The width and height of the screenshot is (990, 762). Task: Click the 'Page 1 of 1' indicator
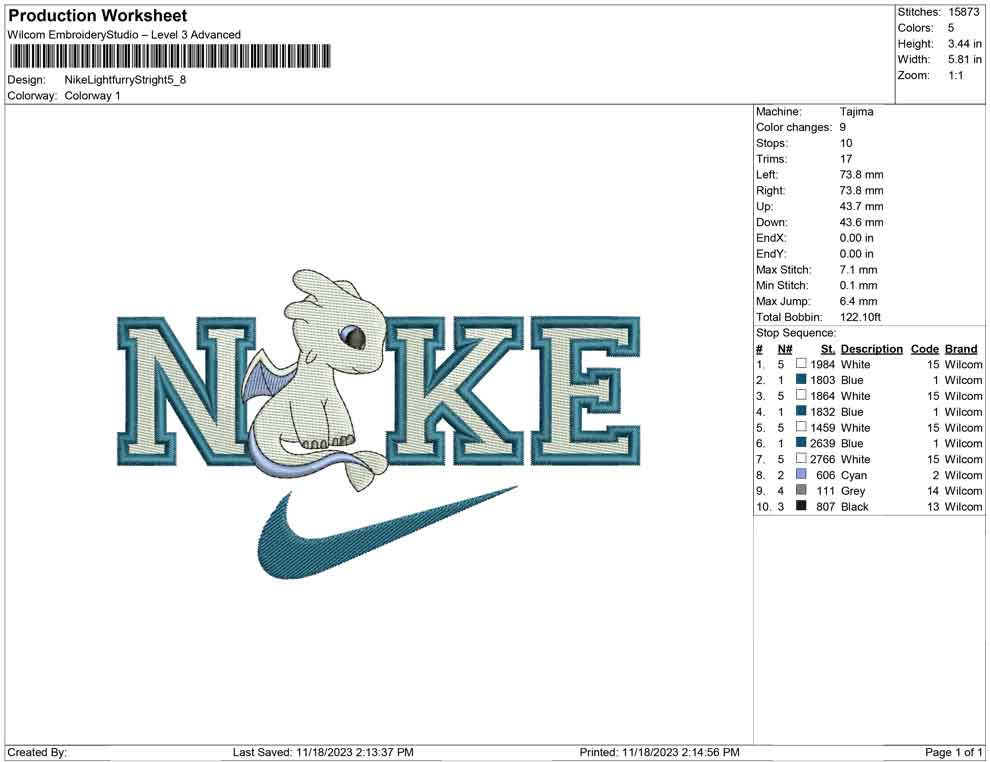point(953,752)
